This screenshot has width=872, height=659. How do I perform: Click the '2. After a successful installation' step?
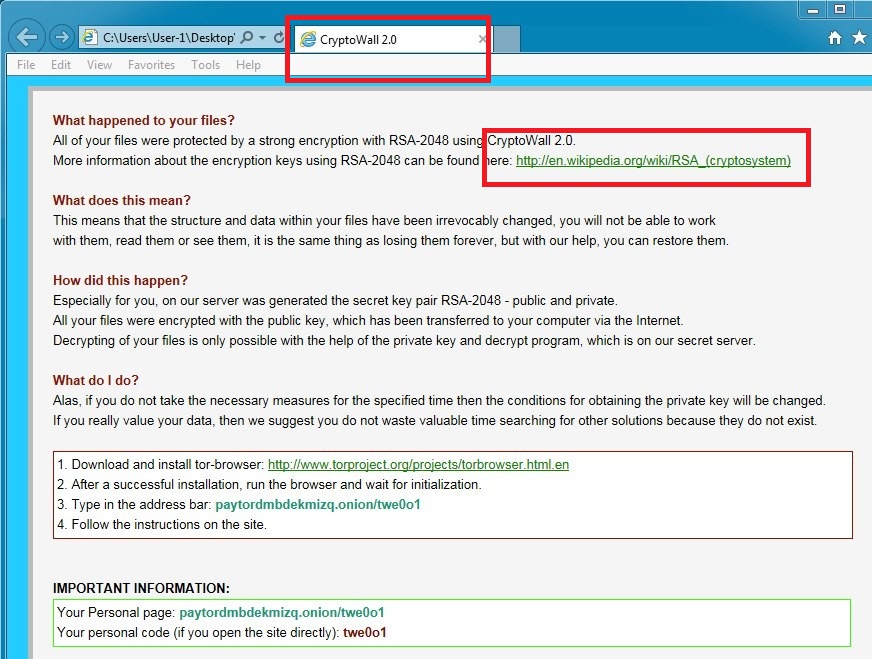[x=269, y=484]
